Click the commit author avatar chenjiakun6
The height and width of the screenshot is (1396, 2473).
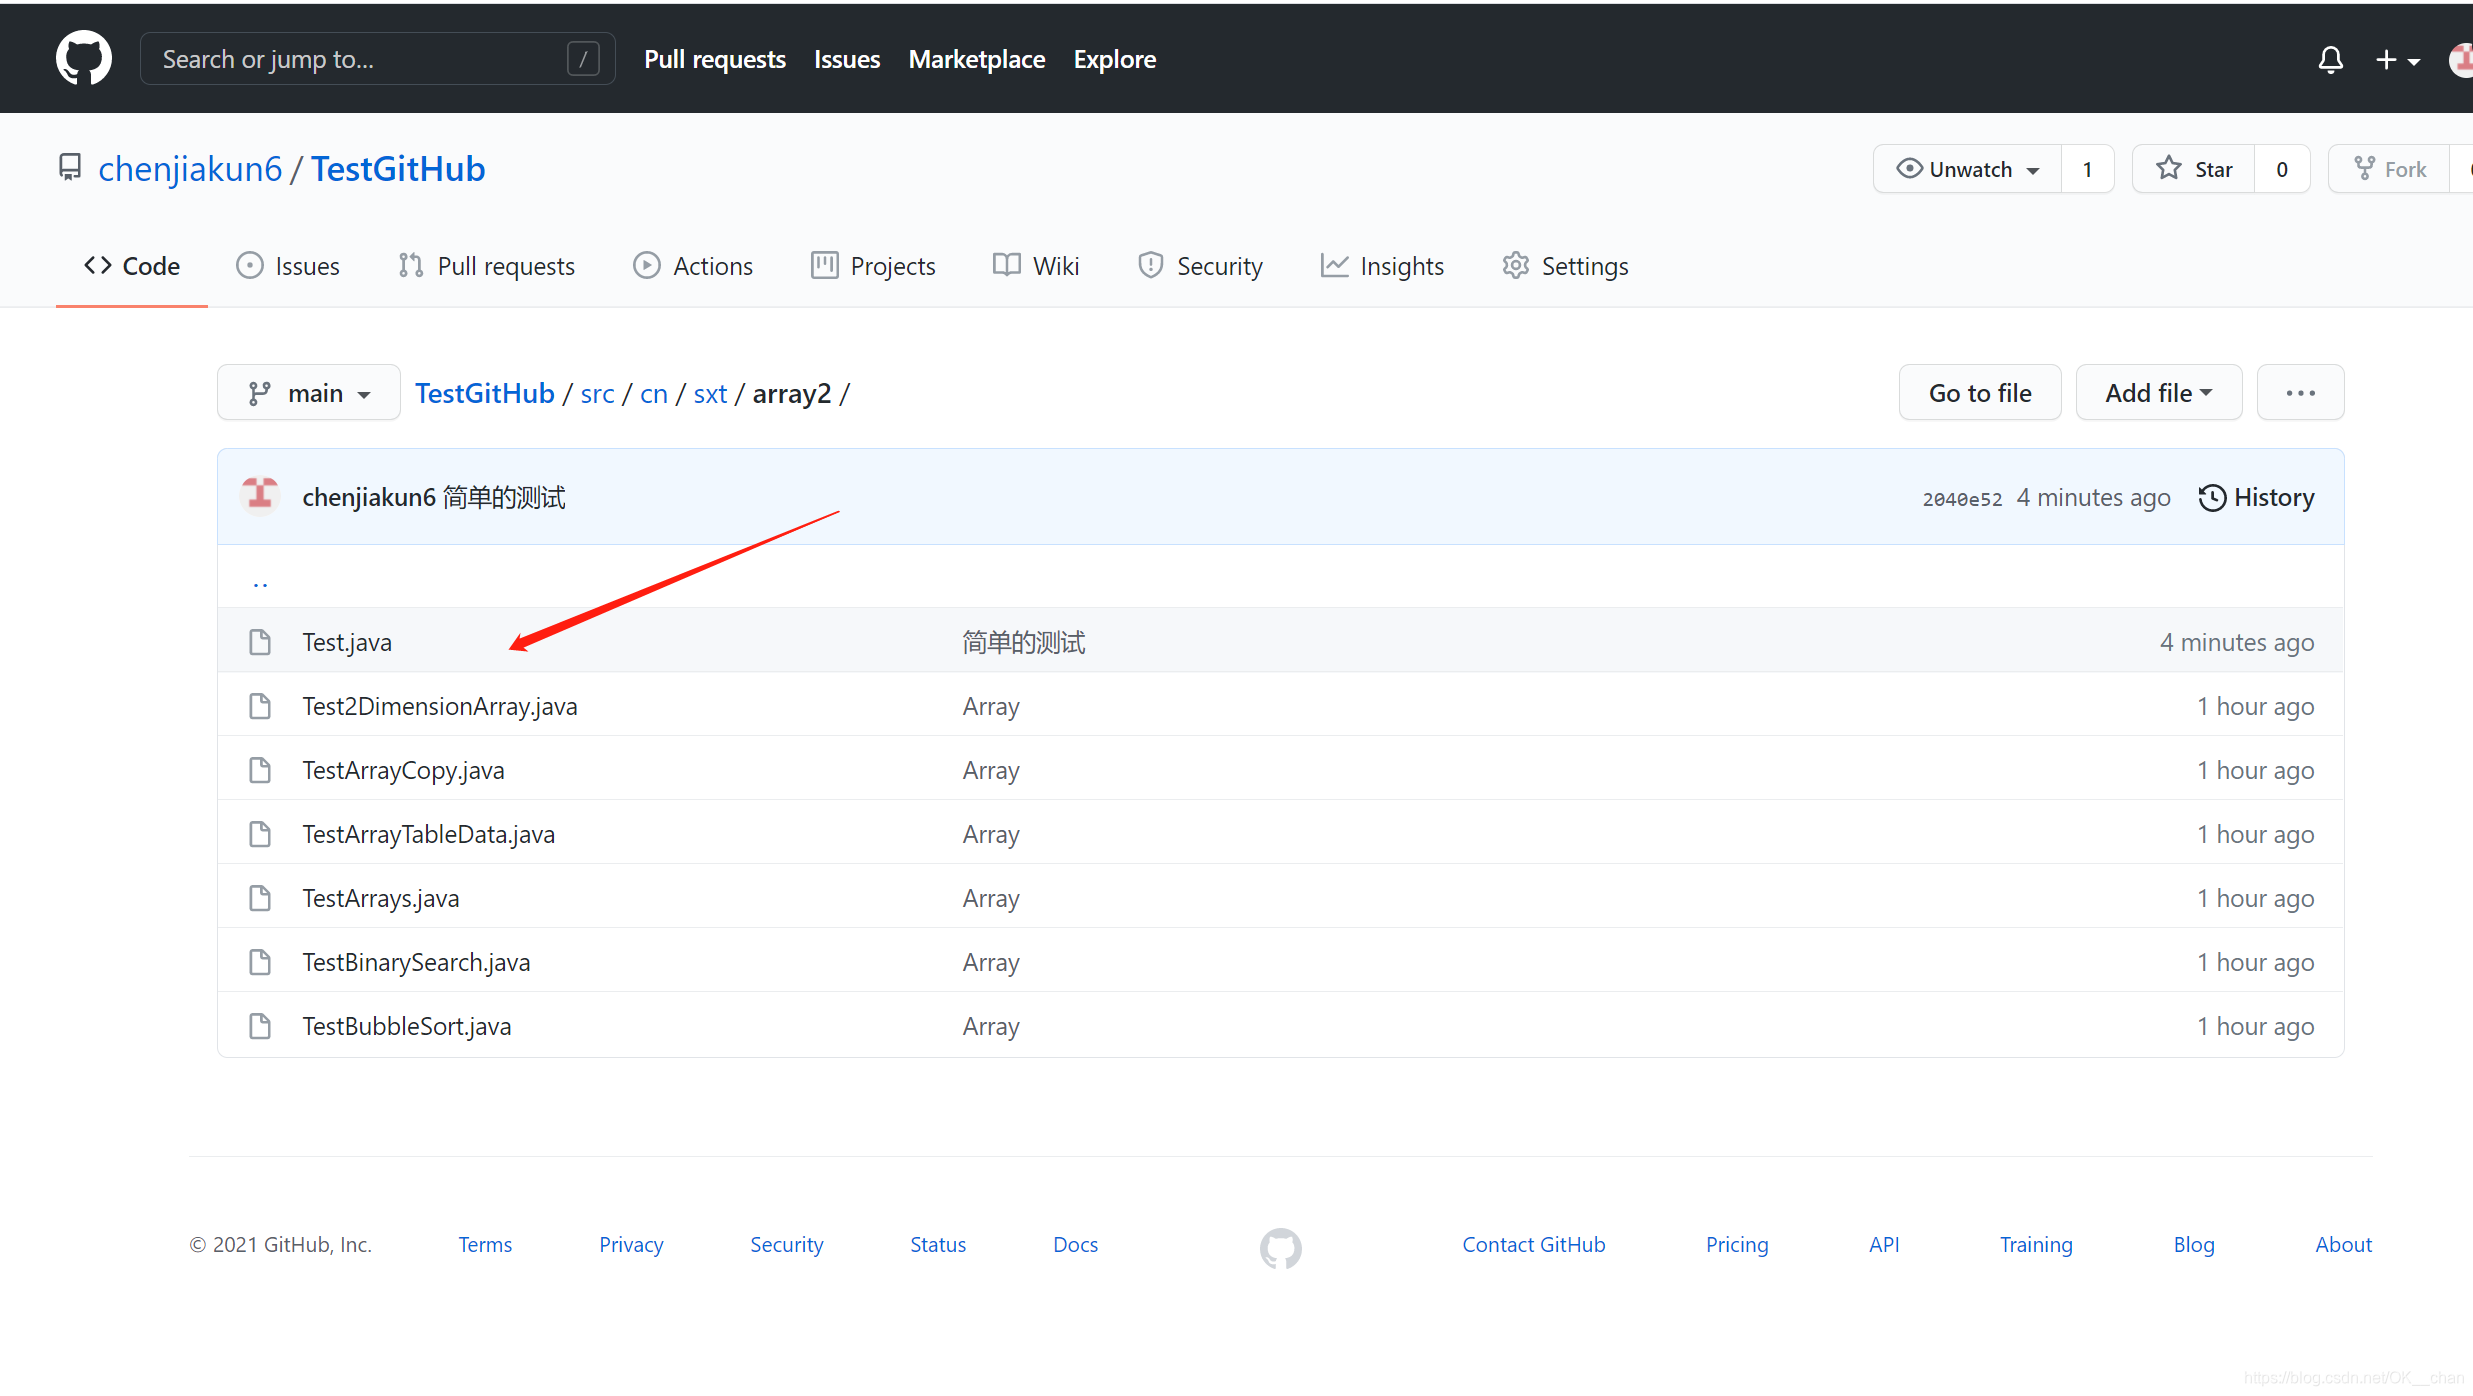click(x=260, y=495)
